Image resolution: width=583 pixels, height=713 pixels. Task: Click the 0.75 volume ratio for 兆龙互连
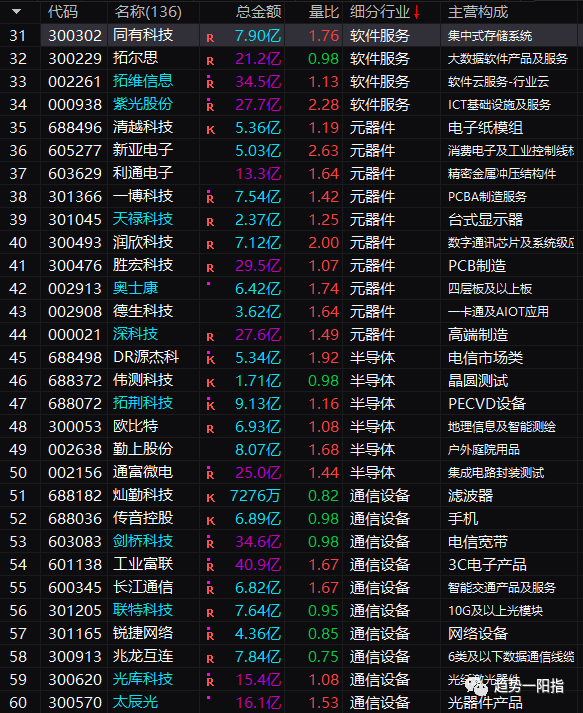pyautogui.click(x=324, y=656)
